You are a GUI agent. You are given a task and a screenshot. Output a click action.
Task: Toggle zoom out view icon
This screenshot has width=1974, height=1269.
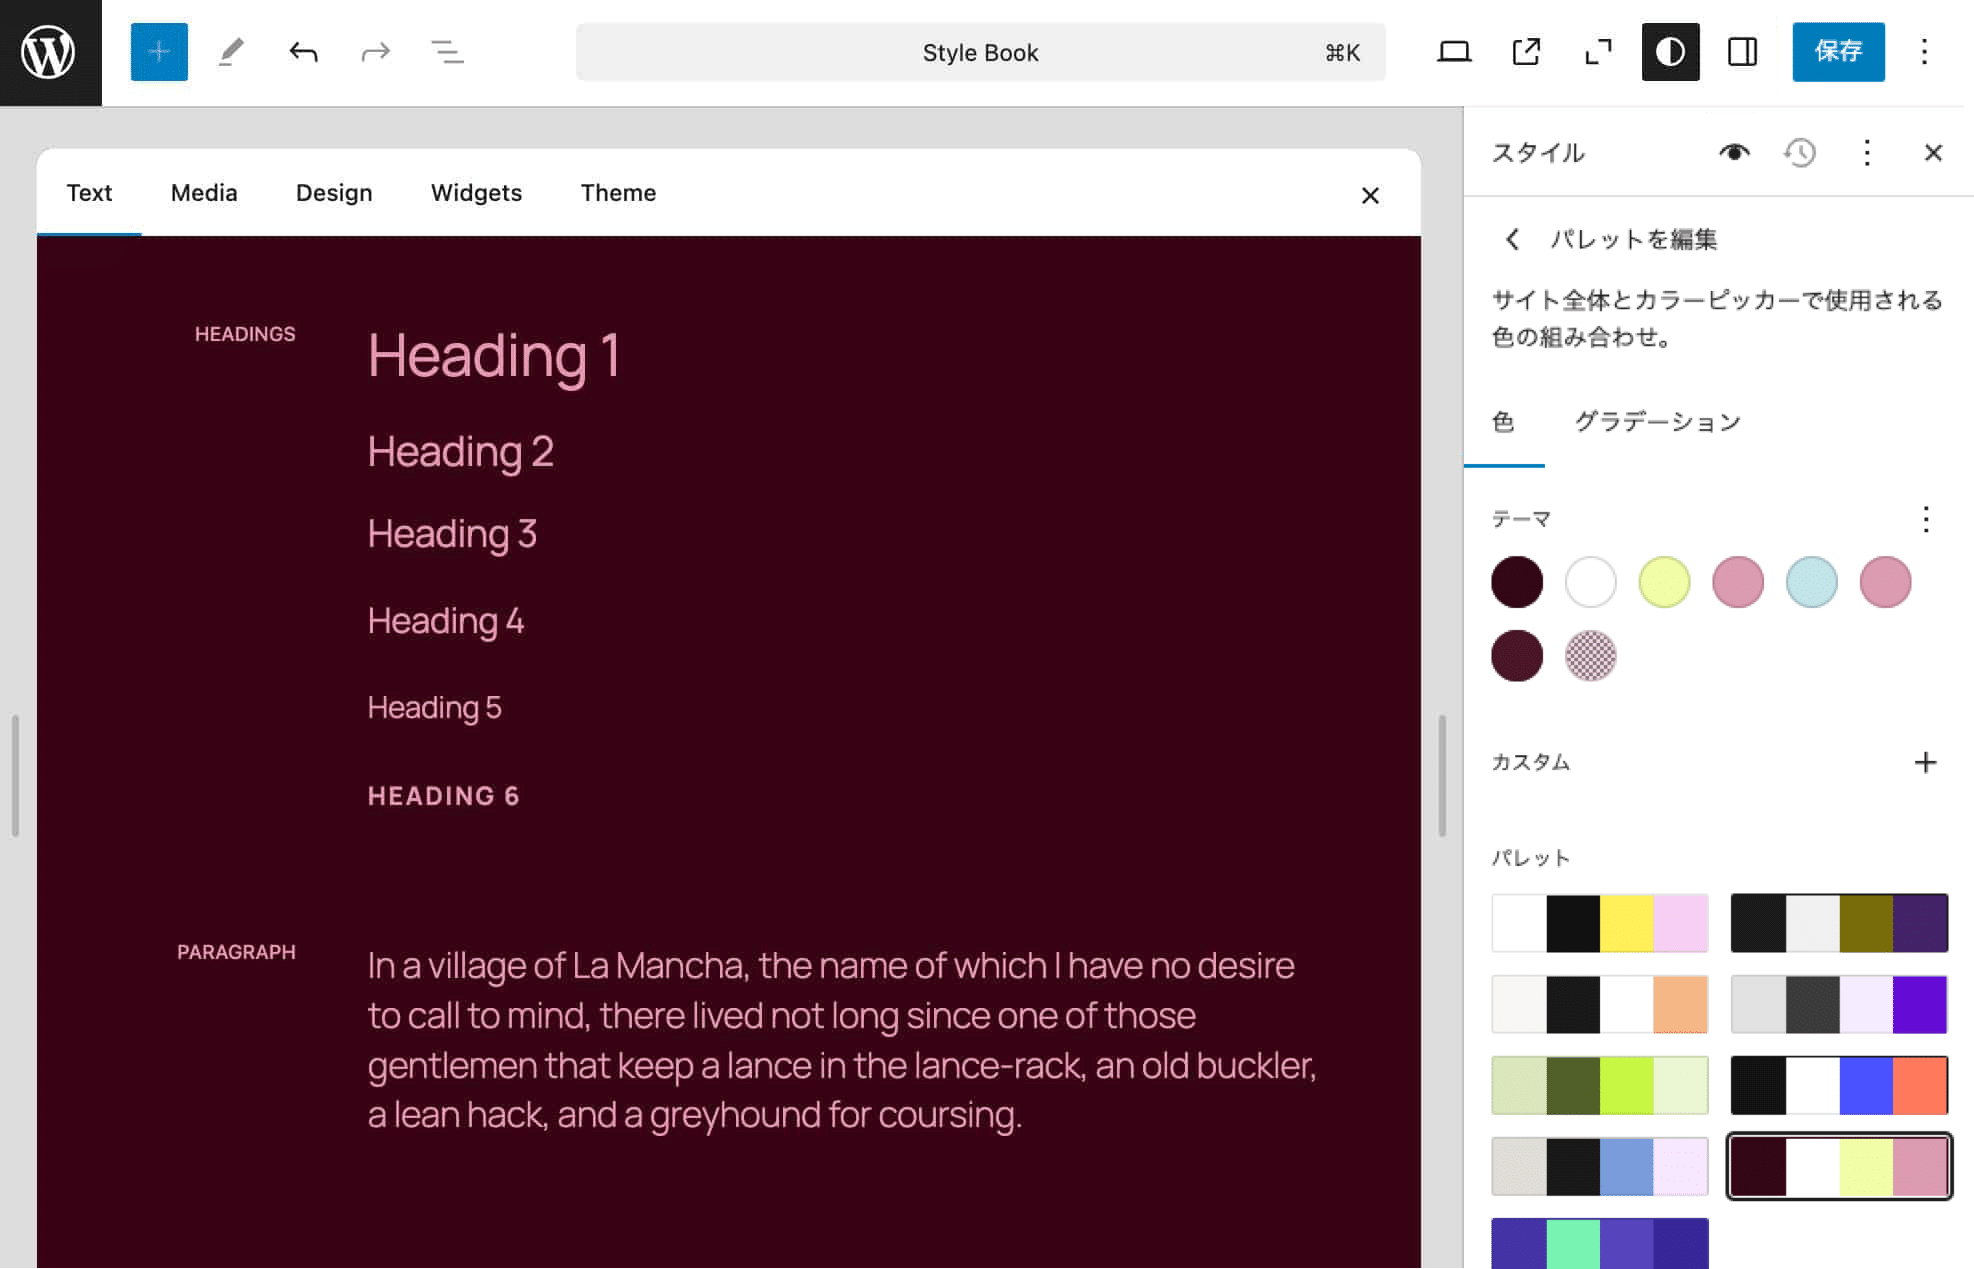[1598, 52]
